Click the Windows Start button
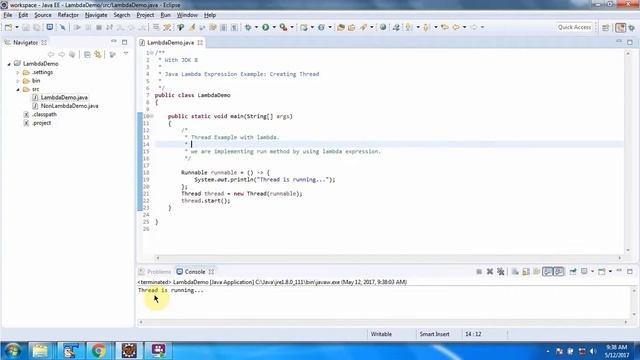The image size is (640, 360). 13,351
